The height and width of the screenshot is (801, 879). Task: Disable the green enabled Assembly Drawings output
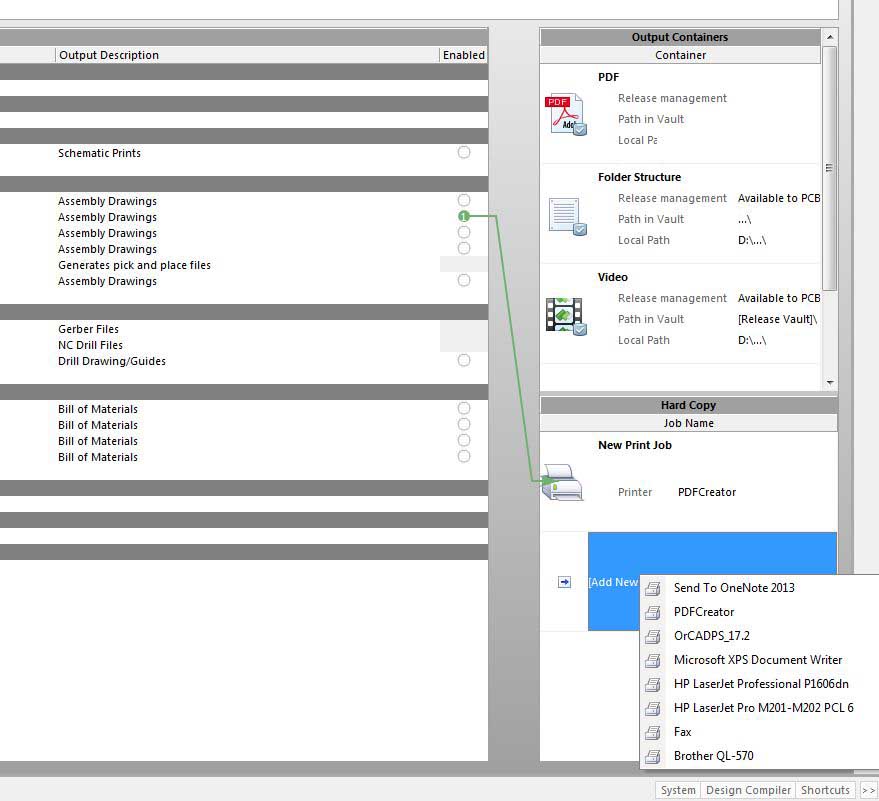464,216
